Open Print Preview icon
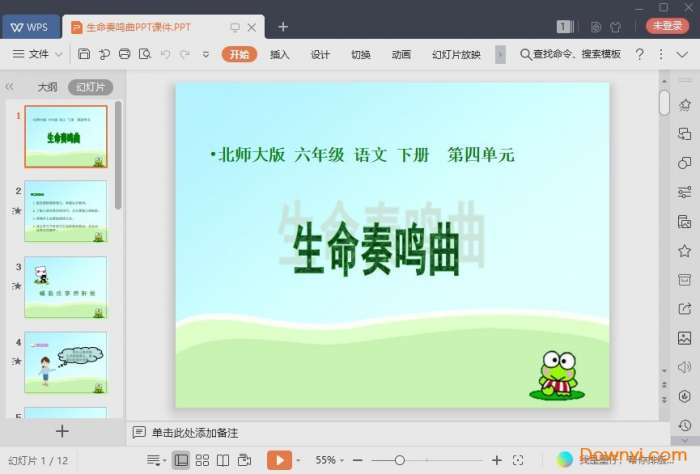The width and height of the screenshot is (700, 474). click(x=145, y=54)
